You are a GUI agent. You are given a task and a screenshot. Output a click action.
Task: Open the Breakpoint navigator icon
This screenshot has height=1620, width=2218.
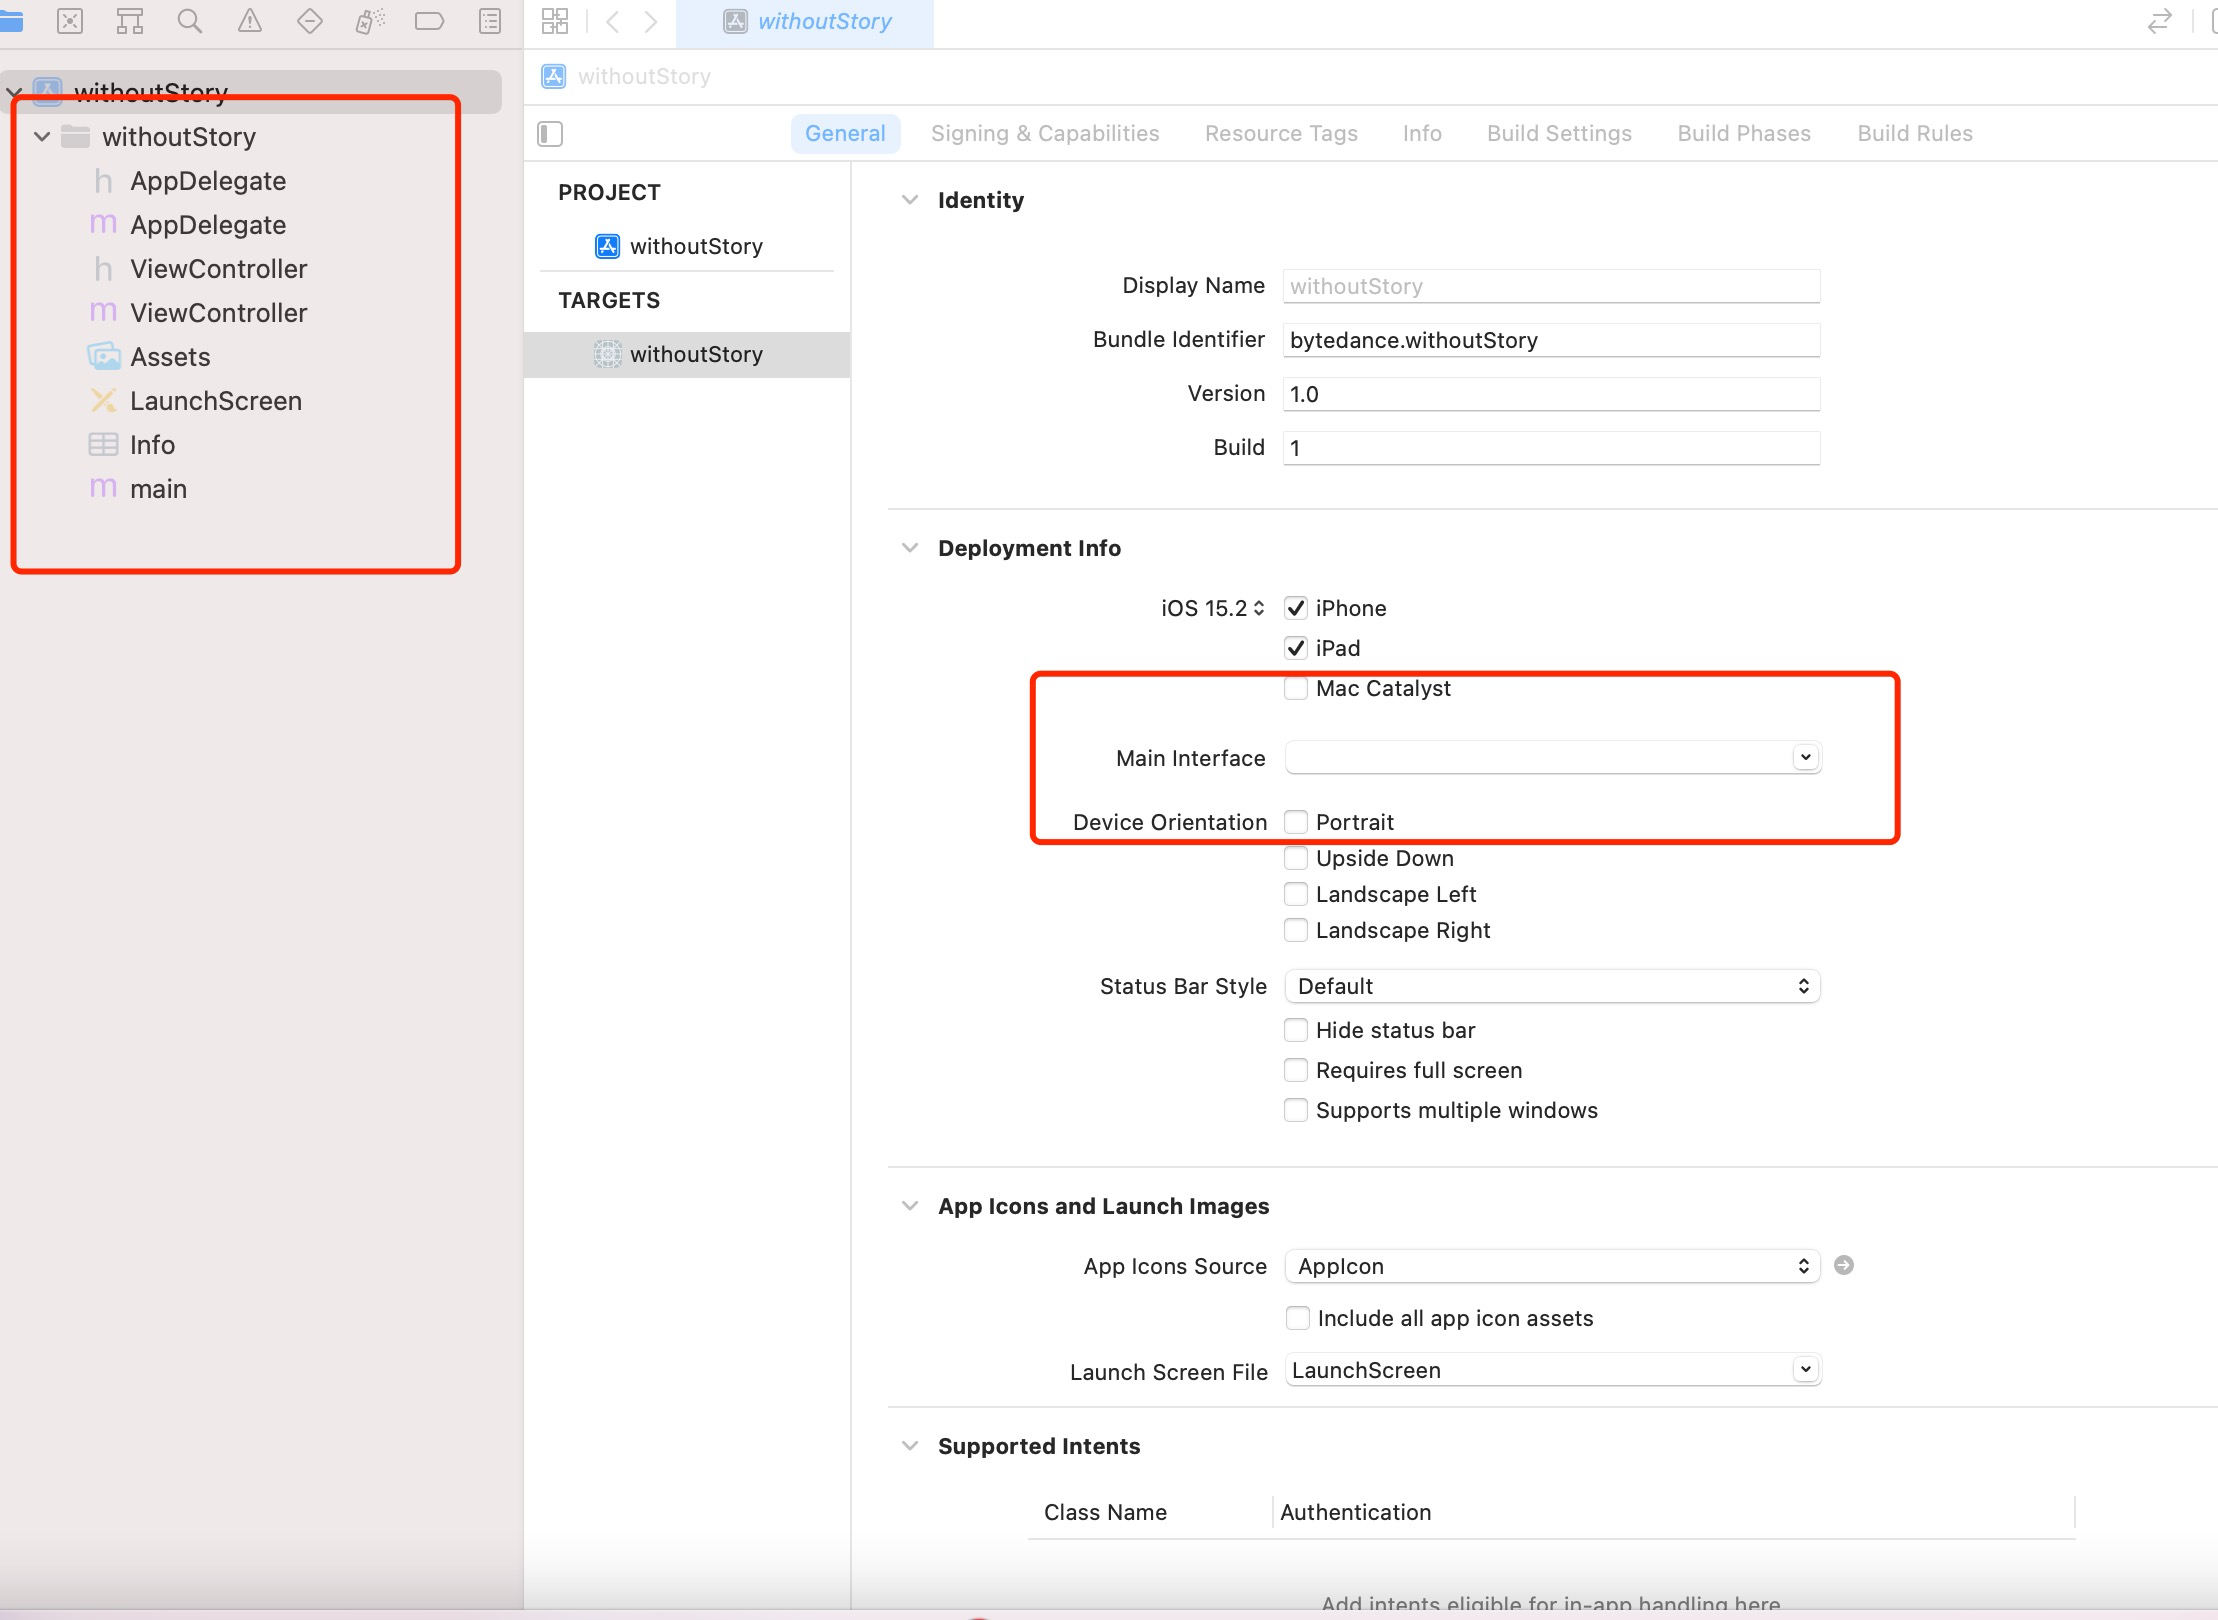(429, 21)
